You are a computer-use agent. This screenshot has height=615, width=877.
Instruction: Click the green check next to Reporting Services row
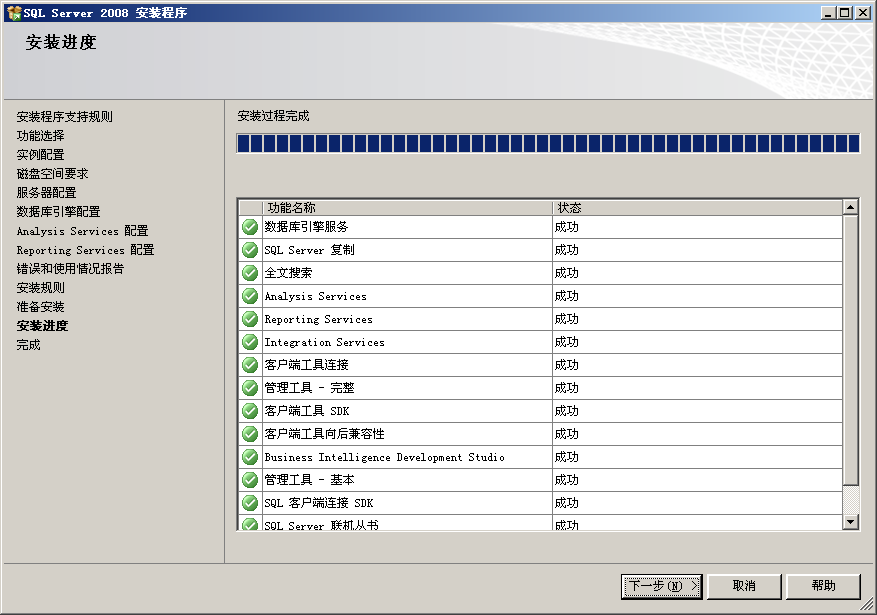(250, 319)
